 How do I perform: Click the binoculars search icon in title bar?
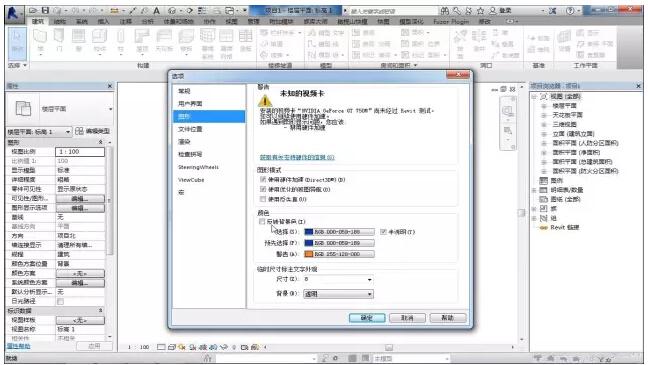tap(445, 11)
